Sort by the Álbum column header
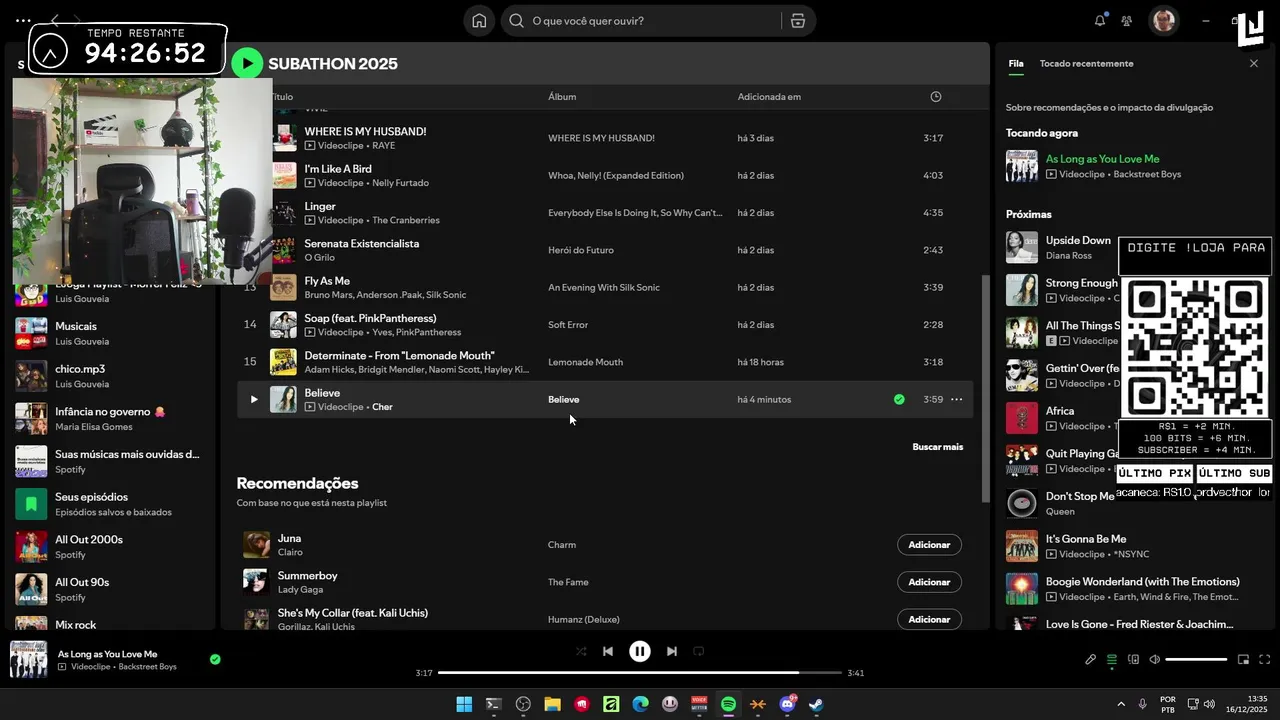 (562, 97)
